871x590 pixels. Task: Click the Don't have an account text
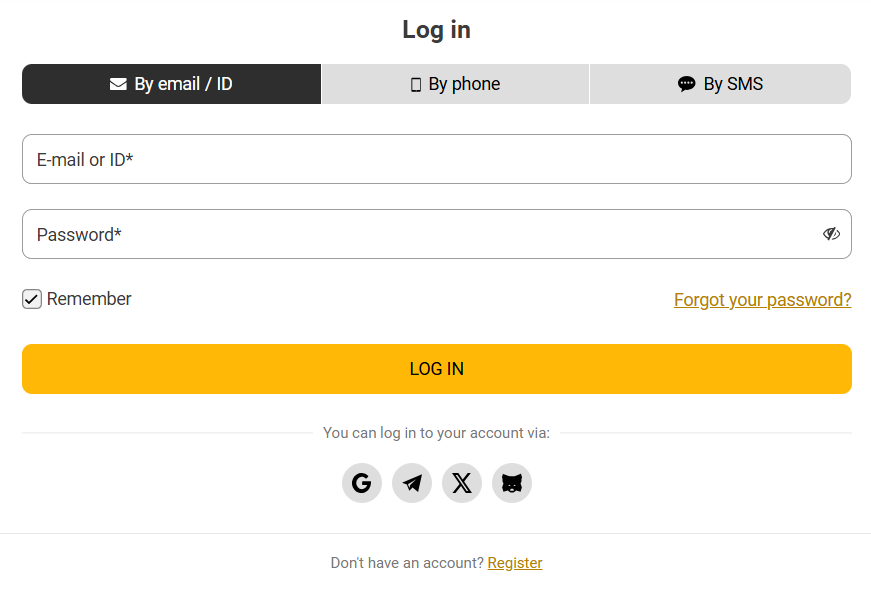click(x=406, y=563)
